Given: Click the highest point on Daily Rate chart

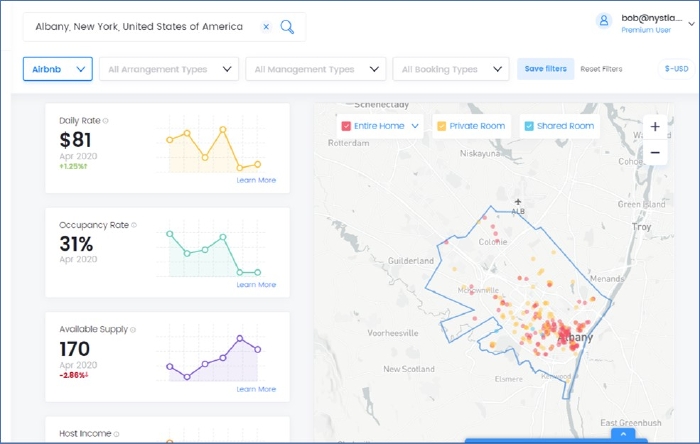Looking at the screenshot, I should [223, 130].
